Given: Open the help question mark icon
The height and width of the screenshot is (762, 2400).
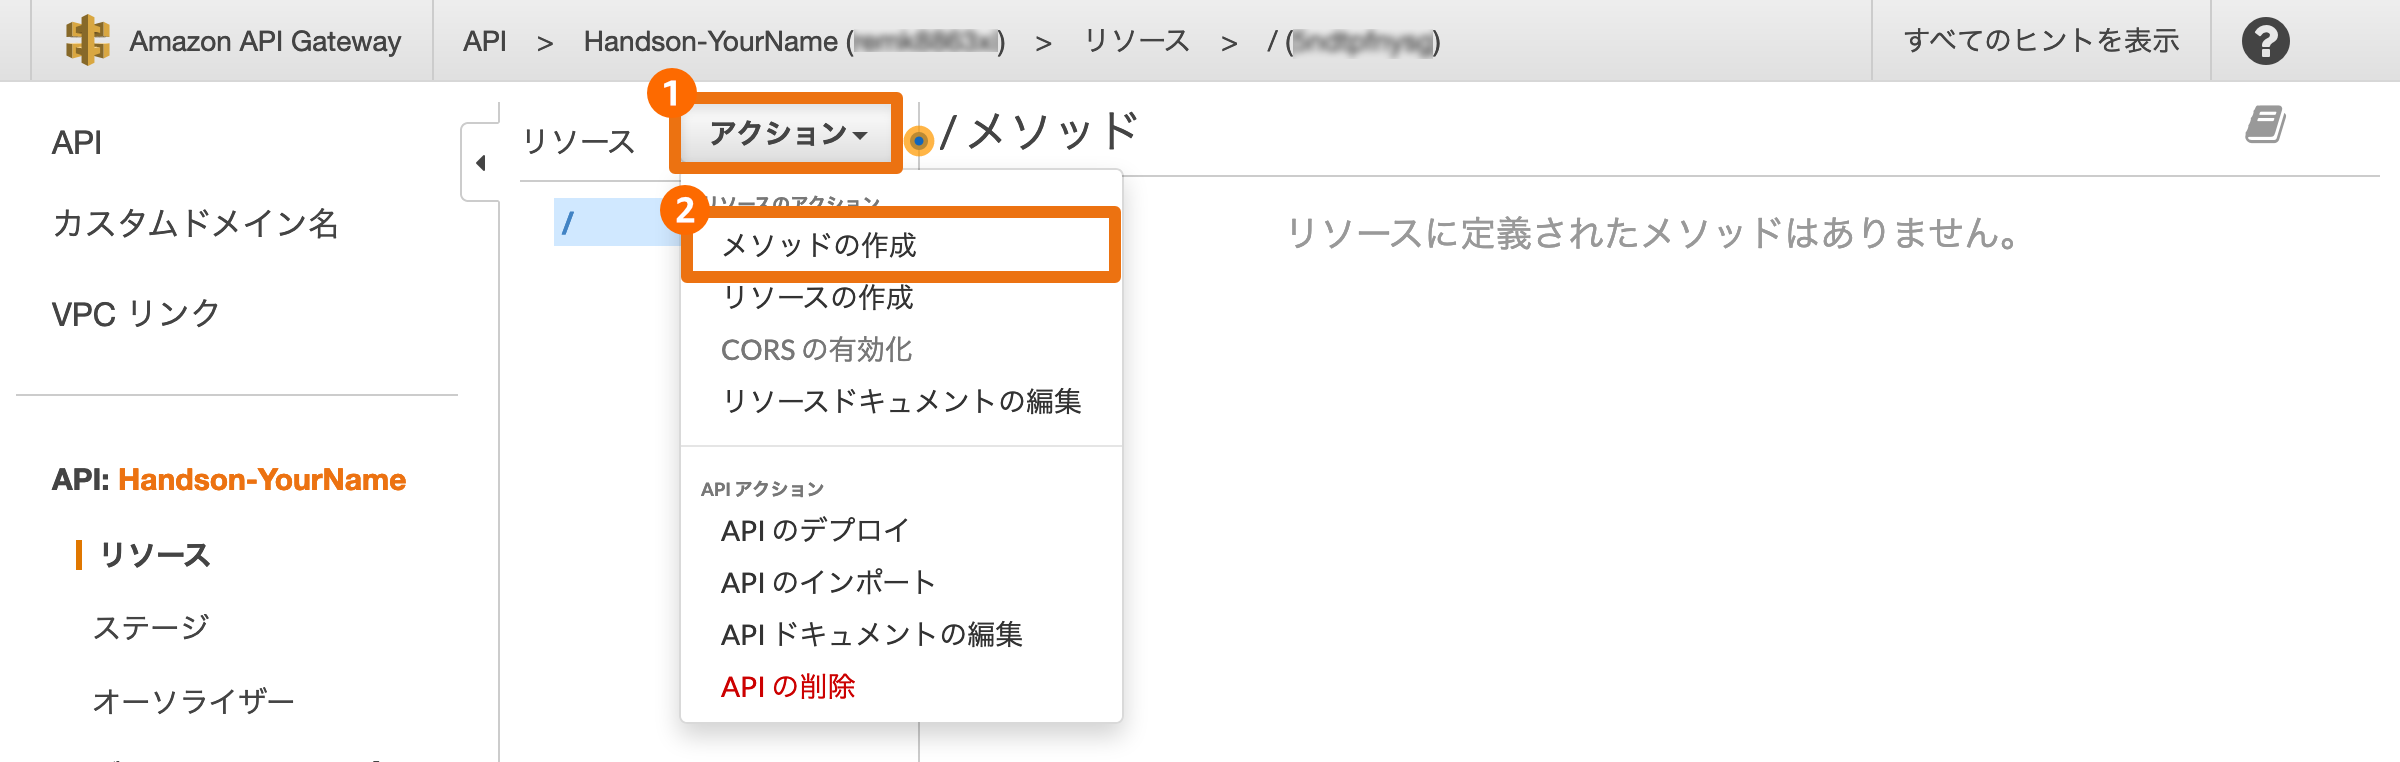Looking at the screenshot, I should (x=2265, y=41).
